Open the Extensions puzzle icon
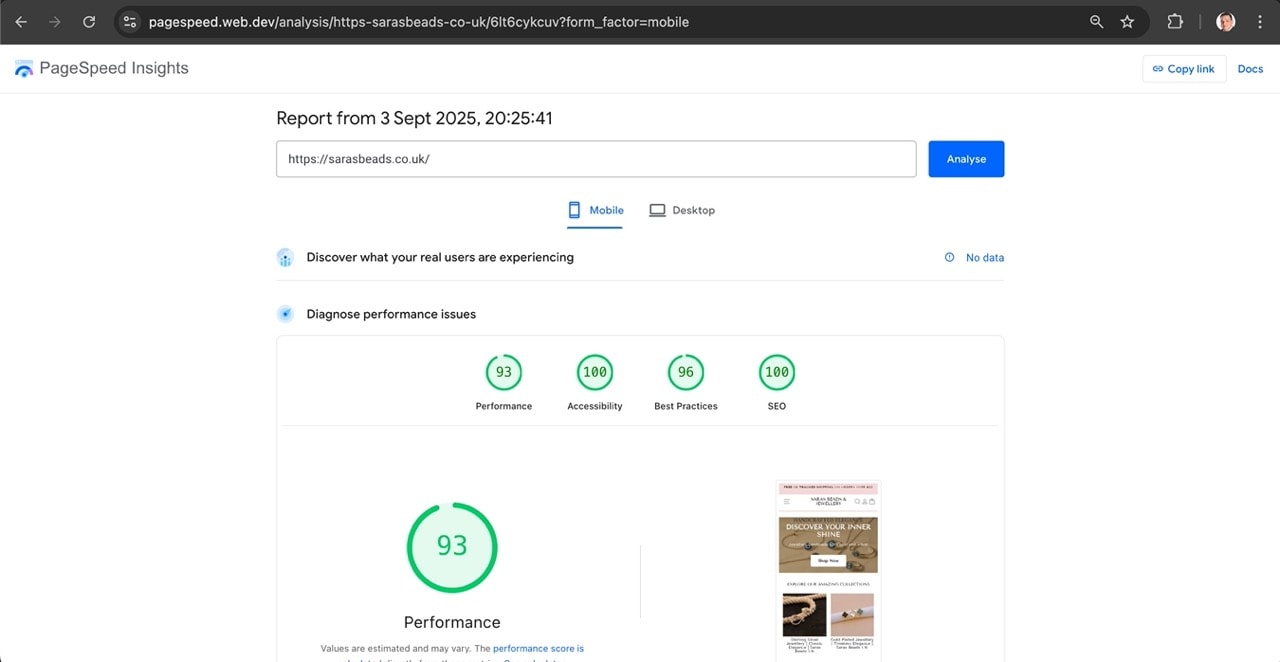Screen dimensions: 1280x662 pyautogui.click(x=1175, y=21)
